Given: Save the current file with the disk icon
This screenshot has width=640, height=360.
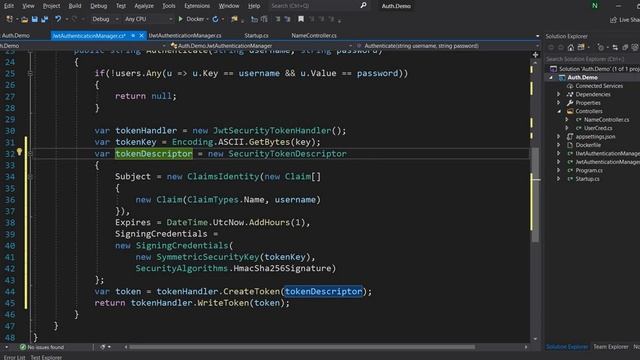Looking at the screenshot, I should tap(35, 19).
